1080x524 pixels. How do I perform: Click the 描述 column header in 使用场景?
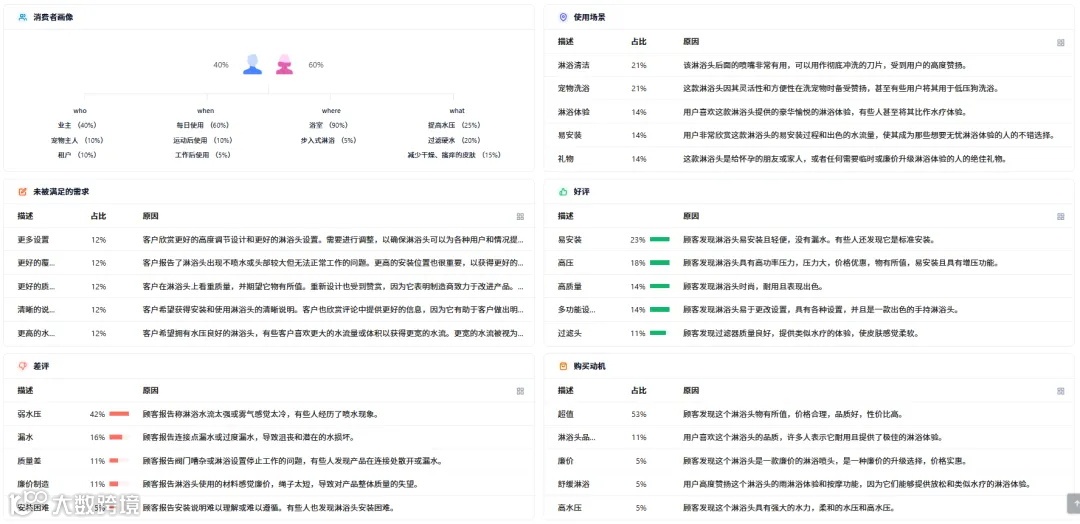coord(565,41)
